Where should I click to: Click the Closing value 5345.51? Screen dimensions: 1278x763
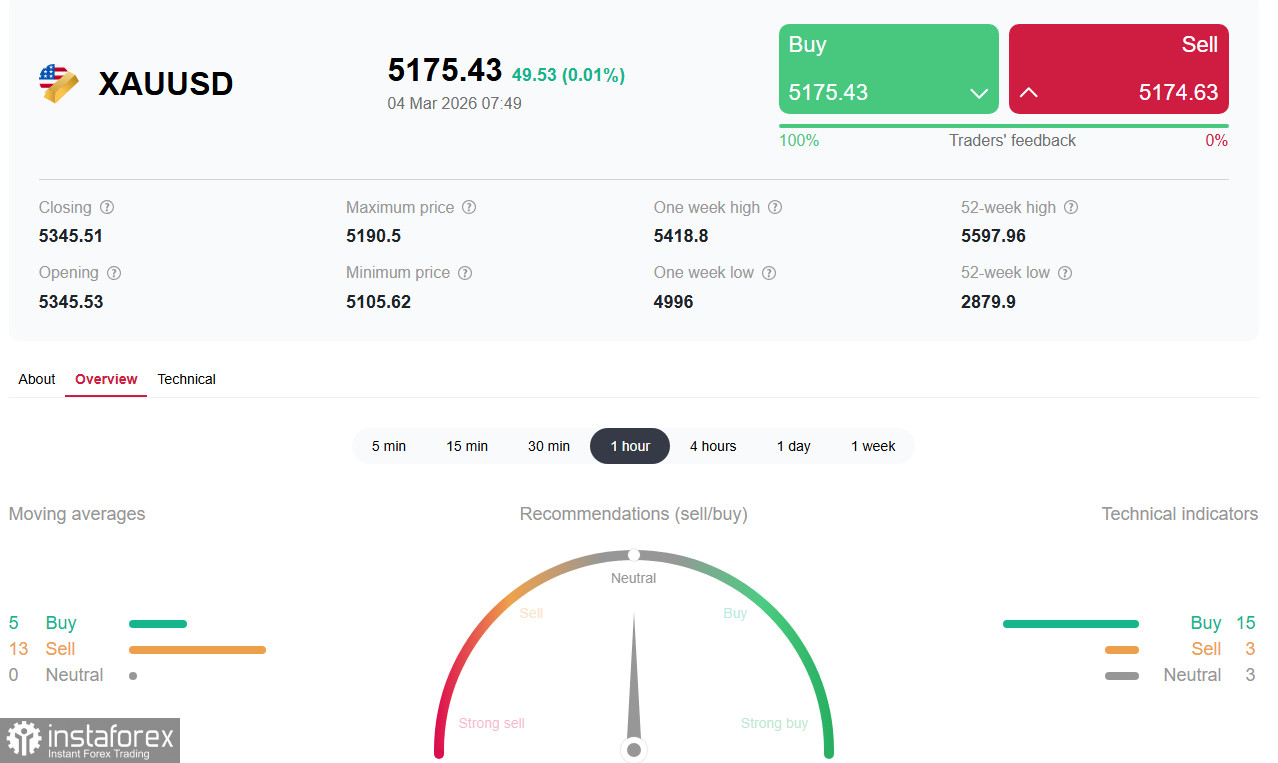coord(71,236)
